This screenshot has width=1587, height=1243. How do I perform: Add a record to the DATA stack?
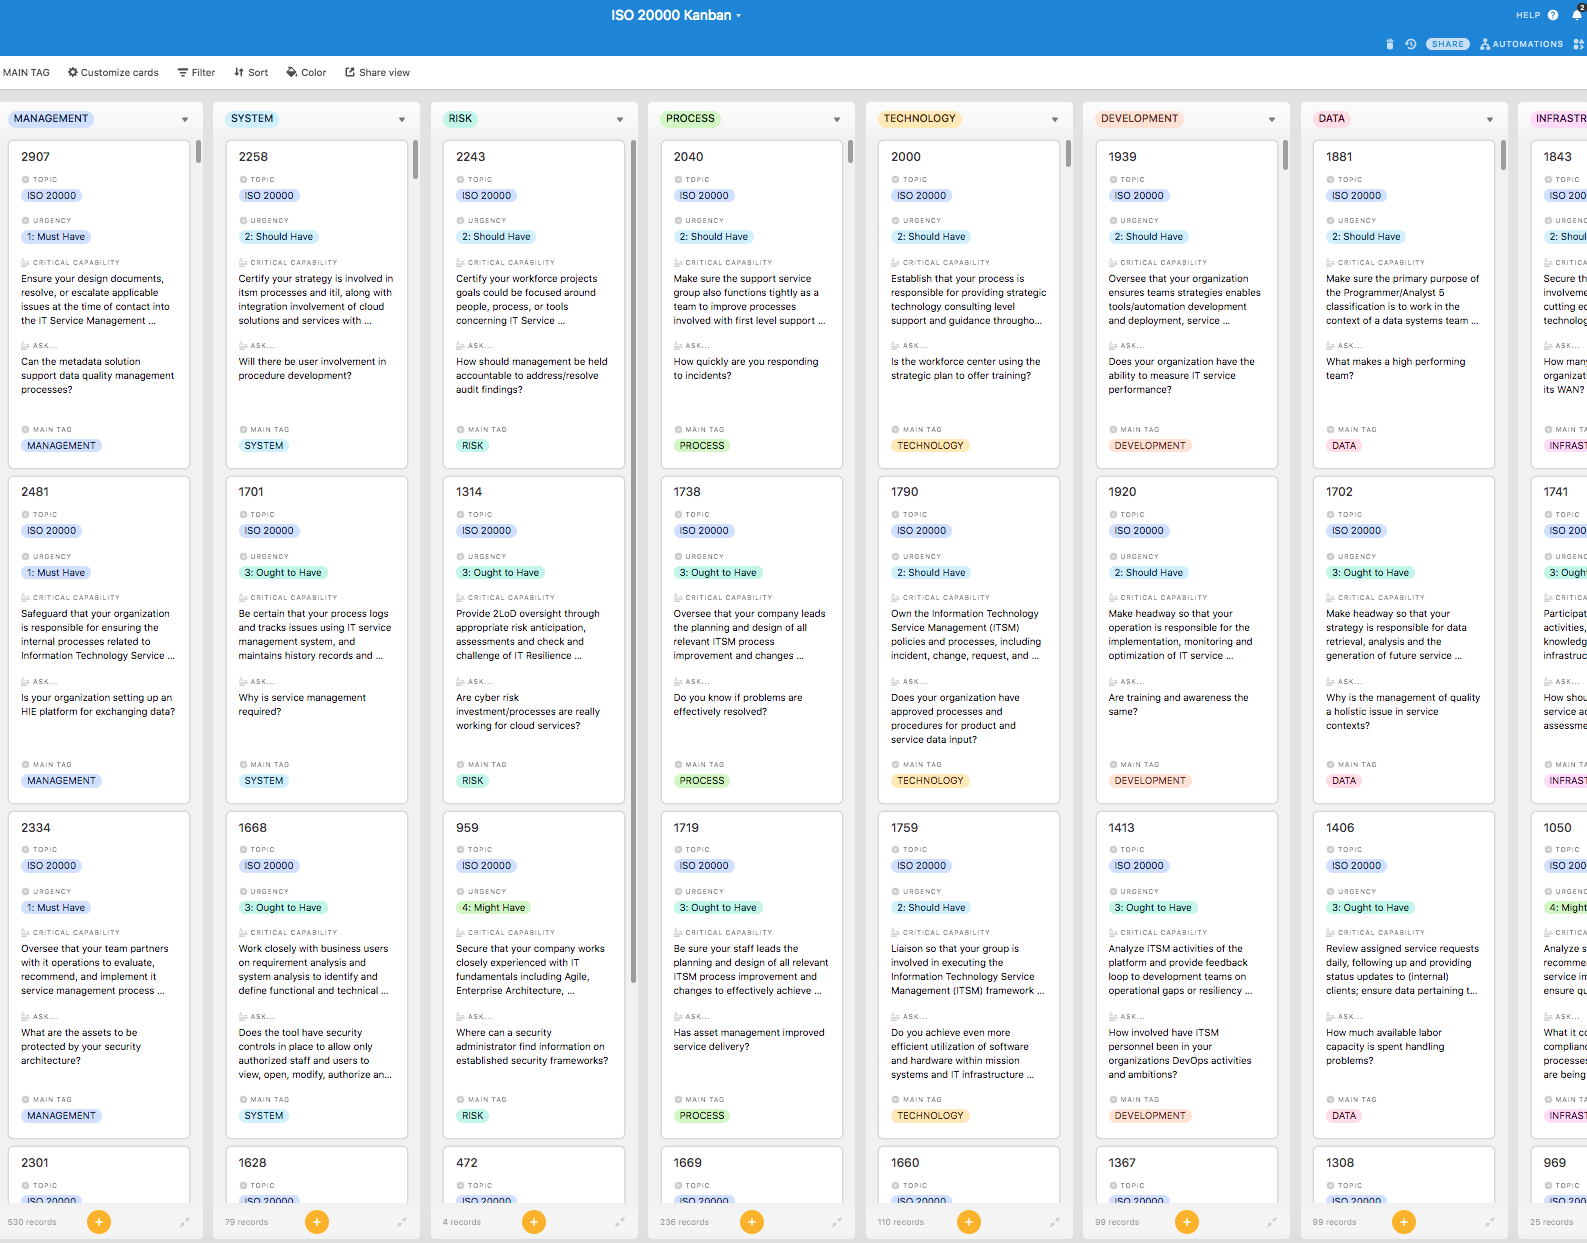coord(1404,1221)
